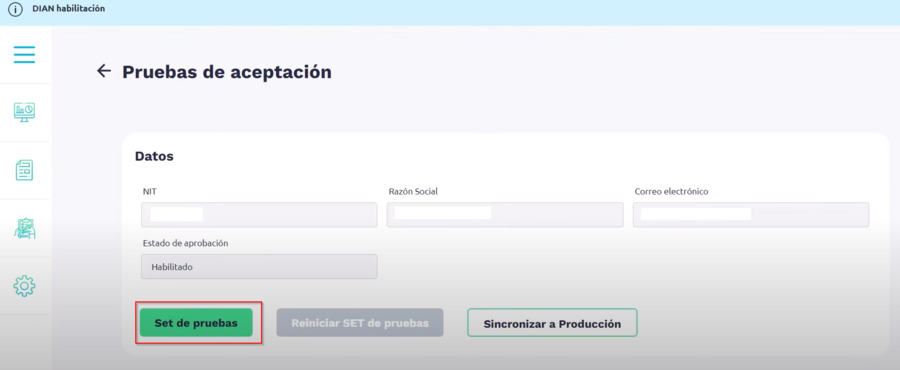Open the dashboard chart monitor icon
Screen dimensions: 900x370
pyautogui.click(x=25, y=112)
